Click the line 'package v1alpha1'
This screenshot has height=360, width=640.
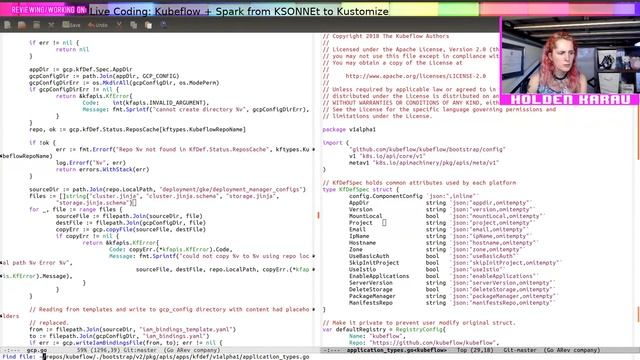(x=349, y=129)
